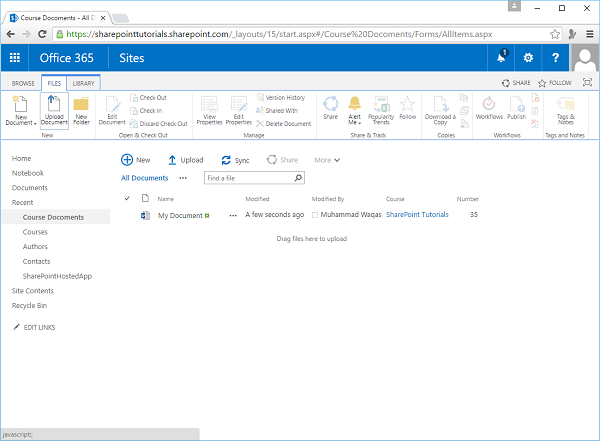Viewport: 600px width, 441px height.
Task: Expand the More dropdown menu
Action: [327, 160]
